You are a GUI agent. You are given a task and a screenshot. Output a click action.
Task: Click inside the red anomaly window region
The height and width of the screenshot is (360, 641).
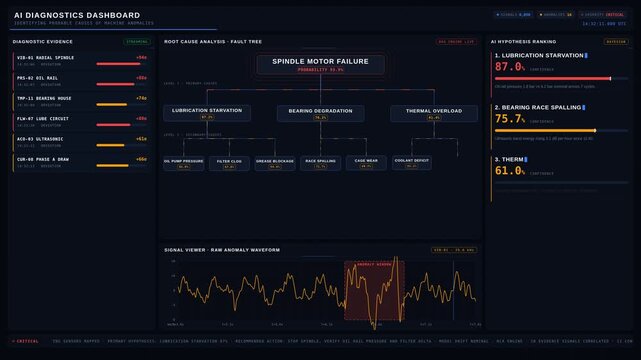[374, 291]
